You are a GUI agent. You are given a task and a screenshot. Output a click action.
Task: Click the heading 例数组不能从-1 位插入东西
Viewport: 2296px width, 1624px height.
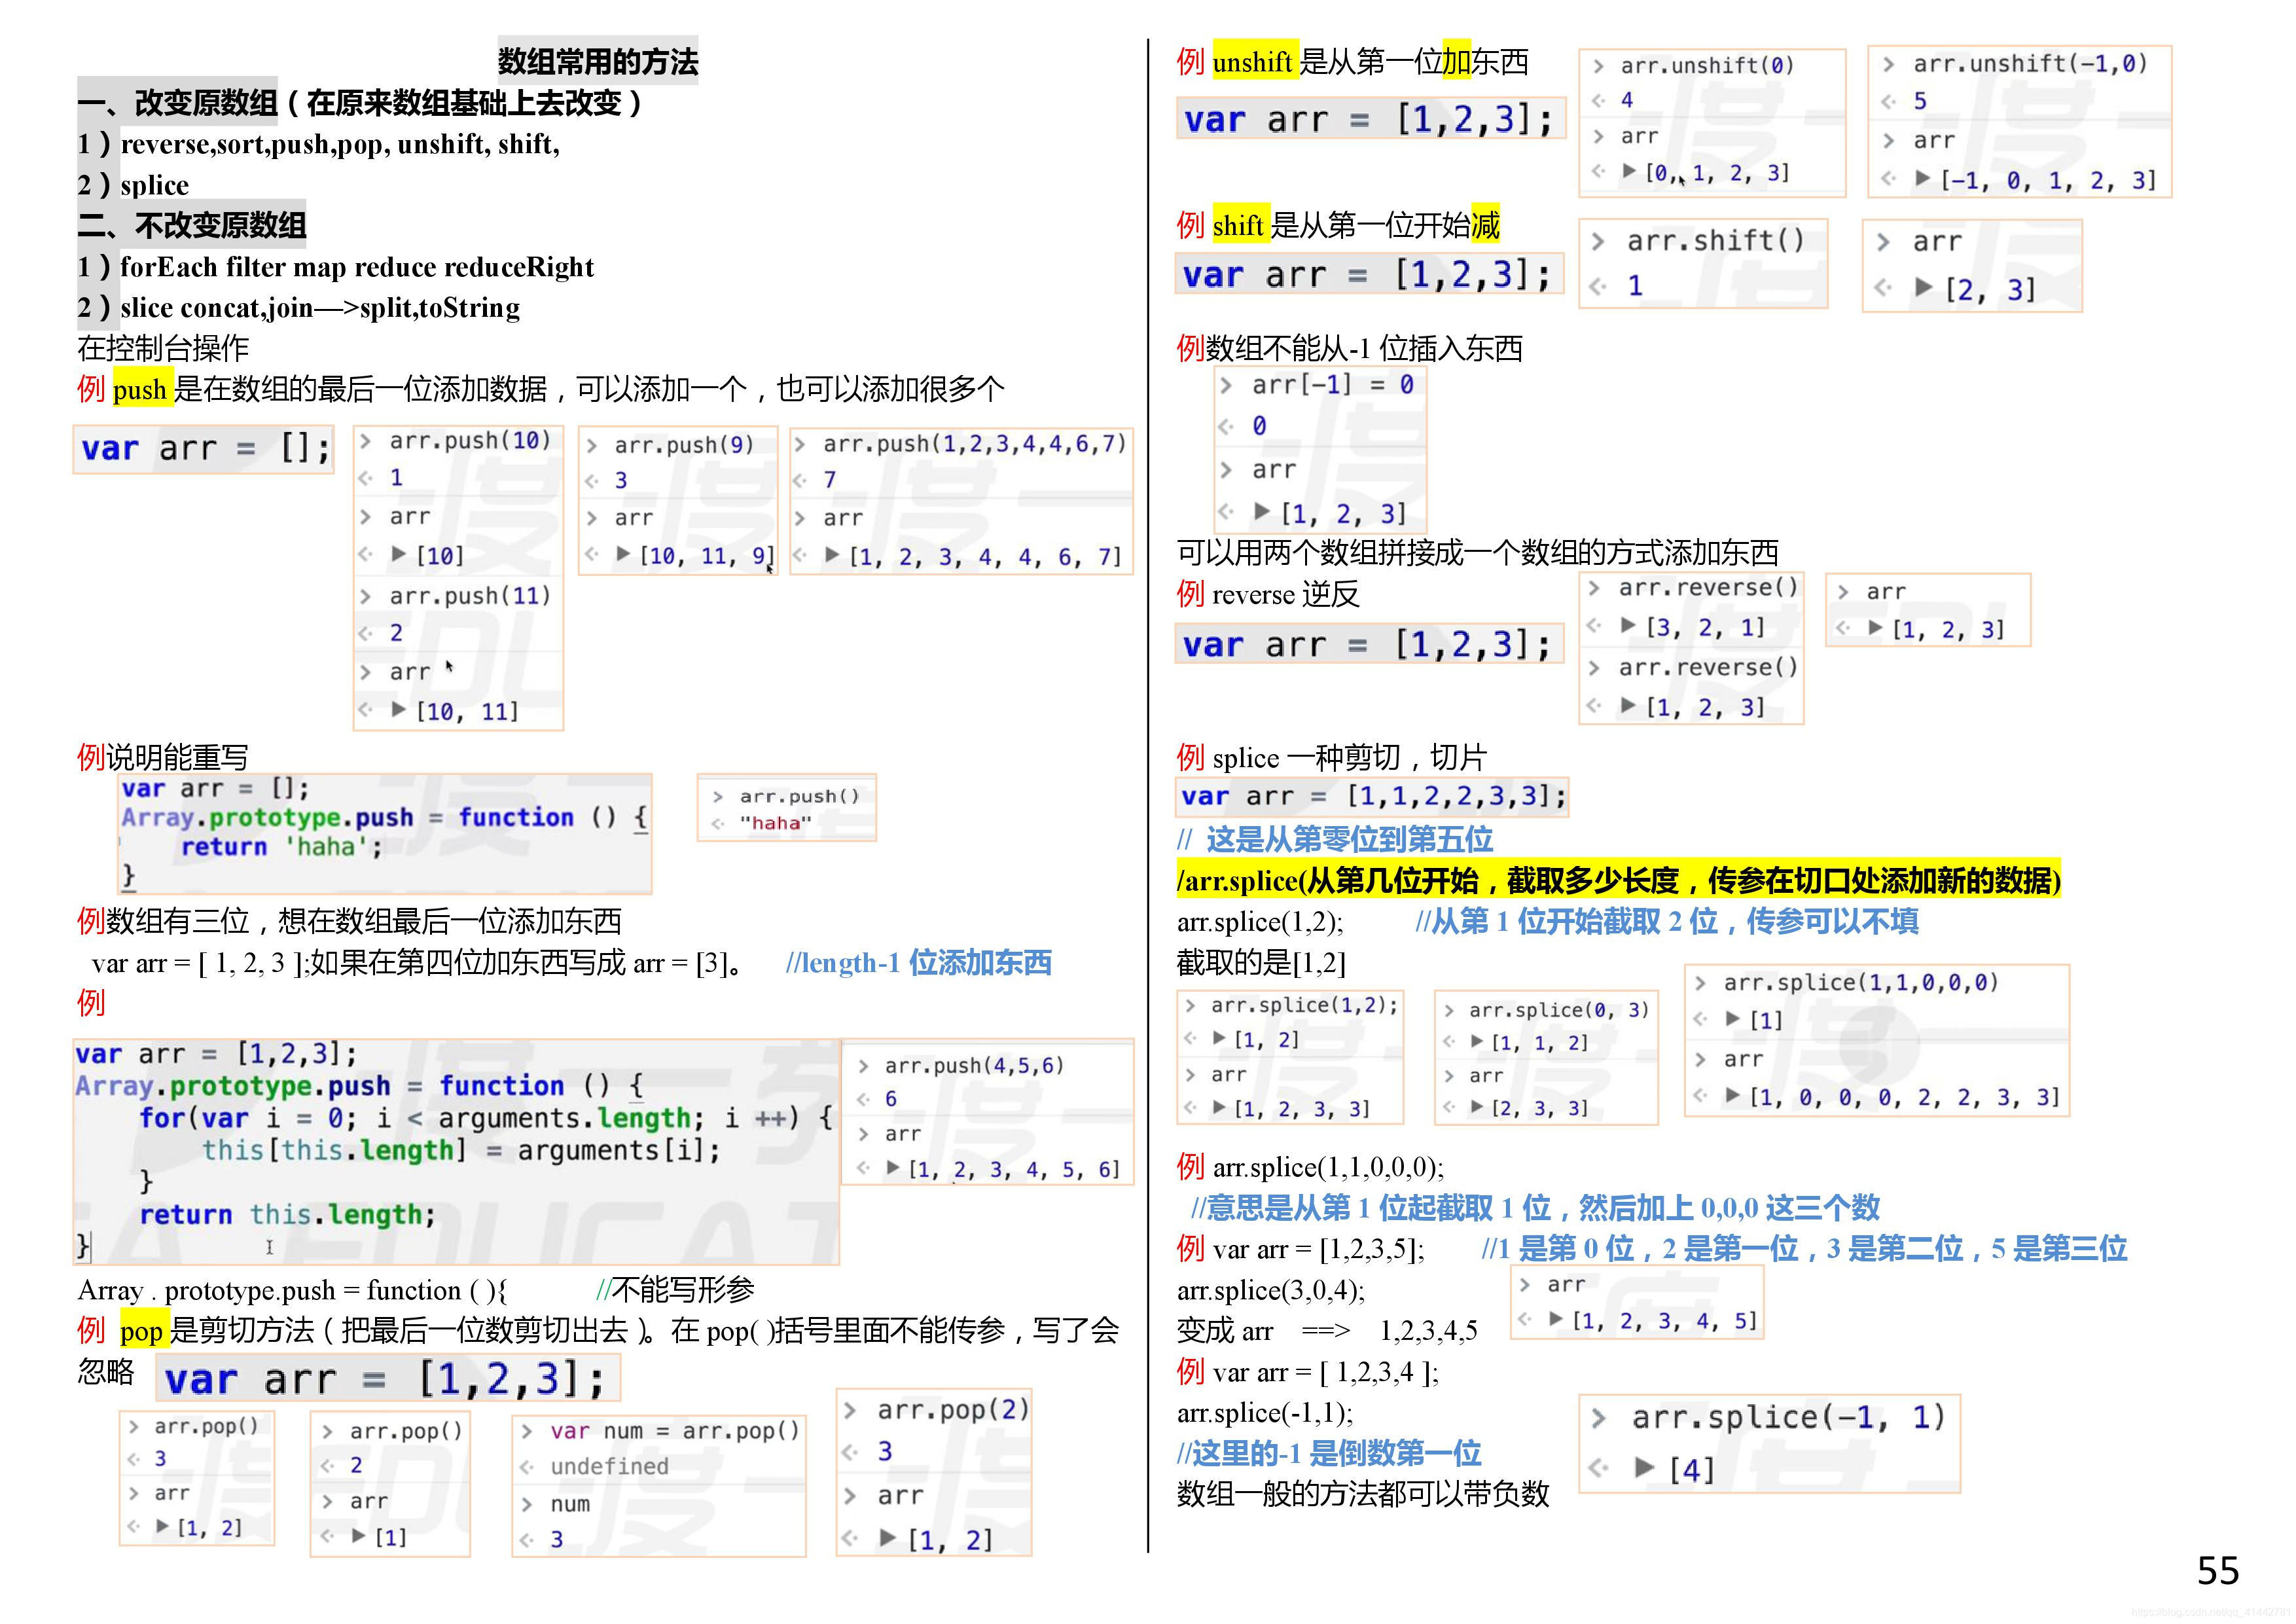coord(1349,348)
